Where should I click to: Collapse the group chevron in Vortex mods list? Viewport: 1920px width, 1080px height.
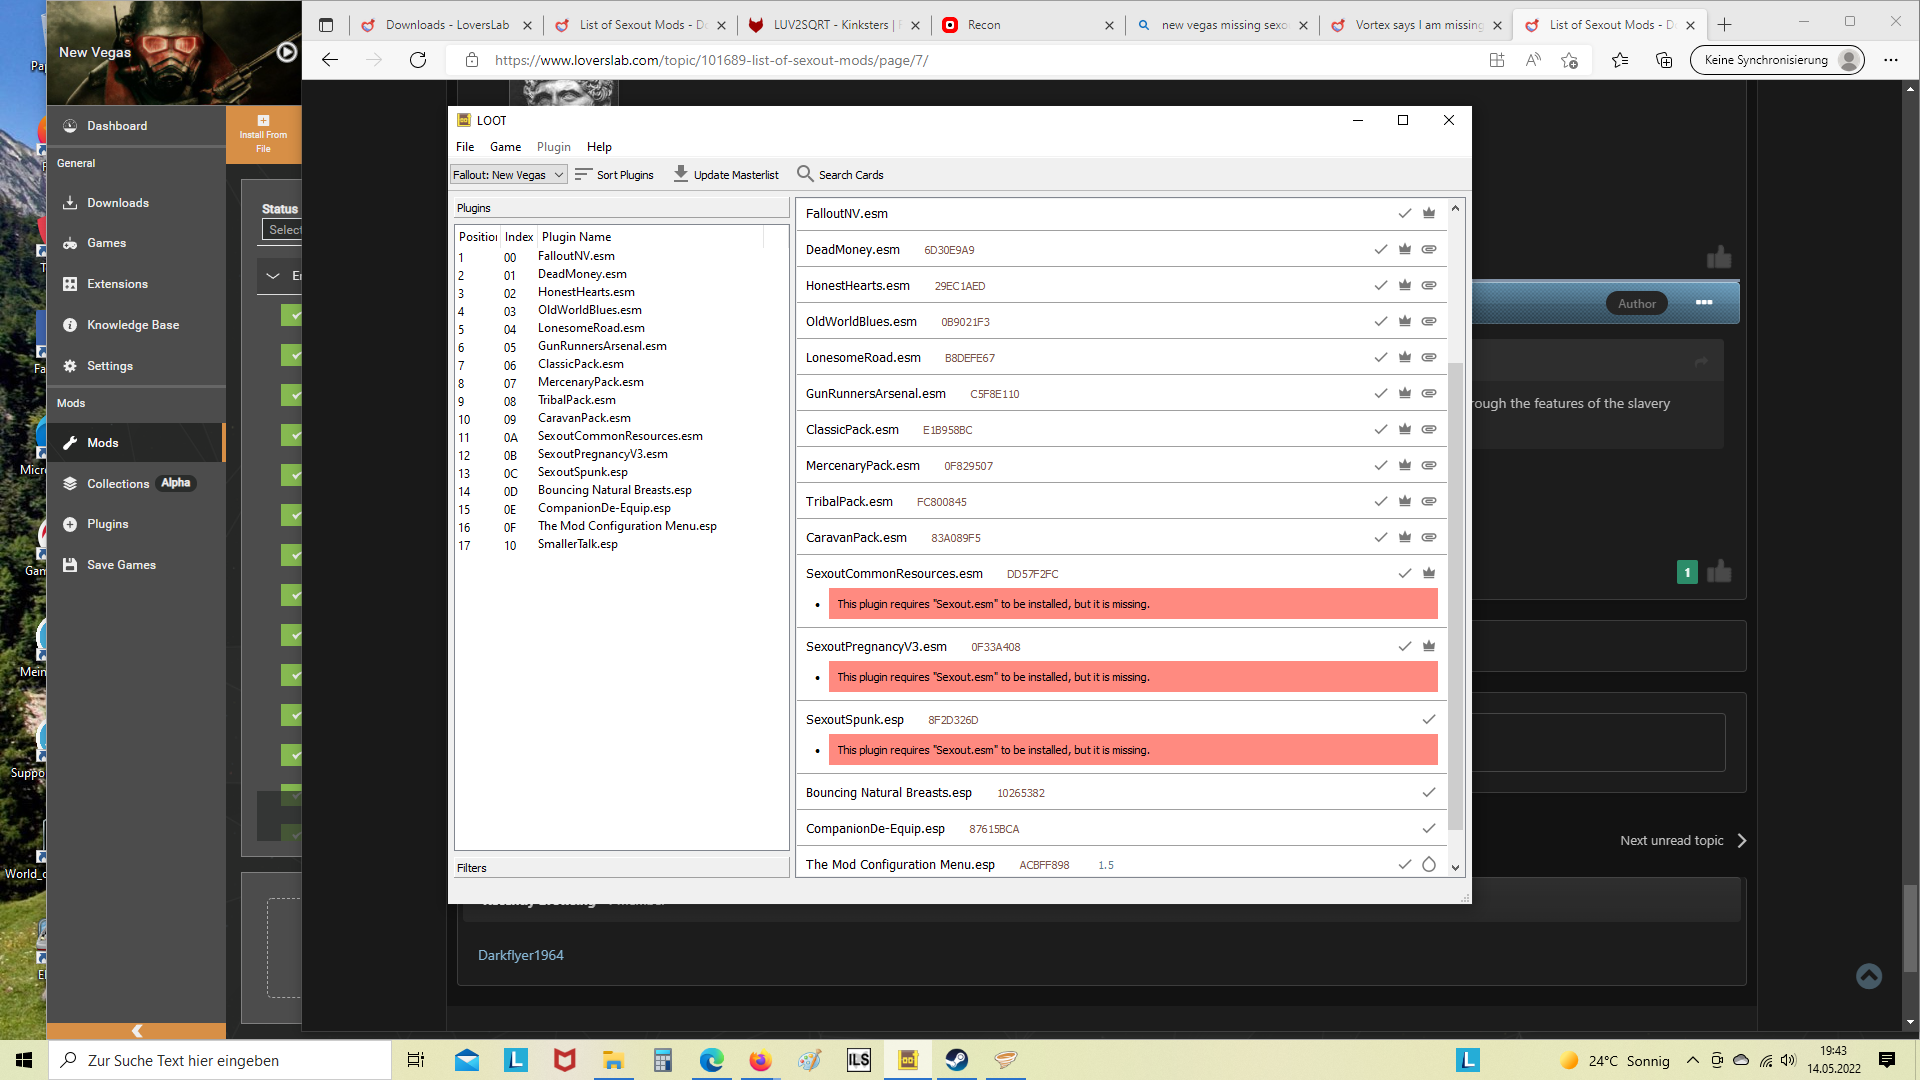point(273,276)
